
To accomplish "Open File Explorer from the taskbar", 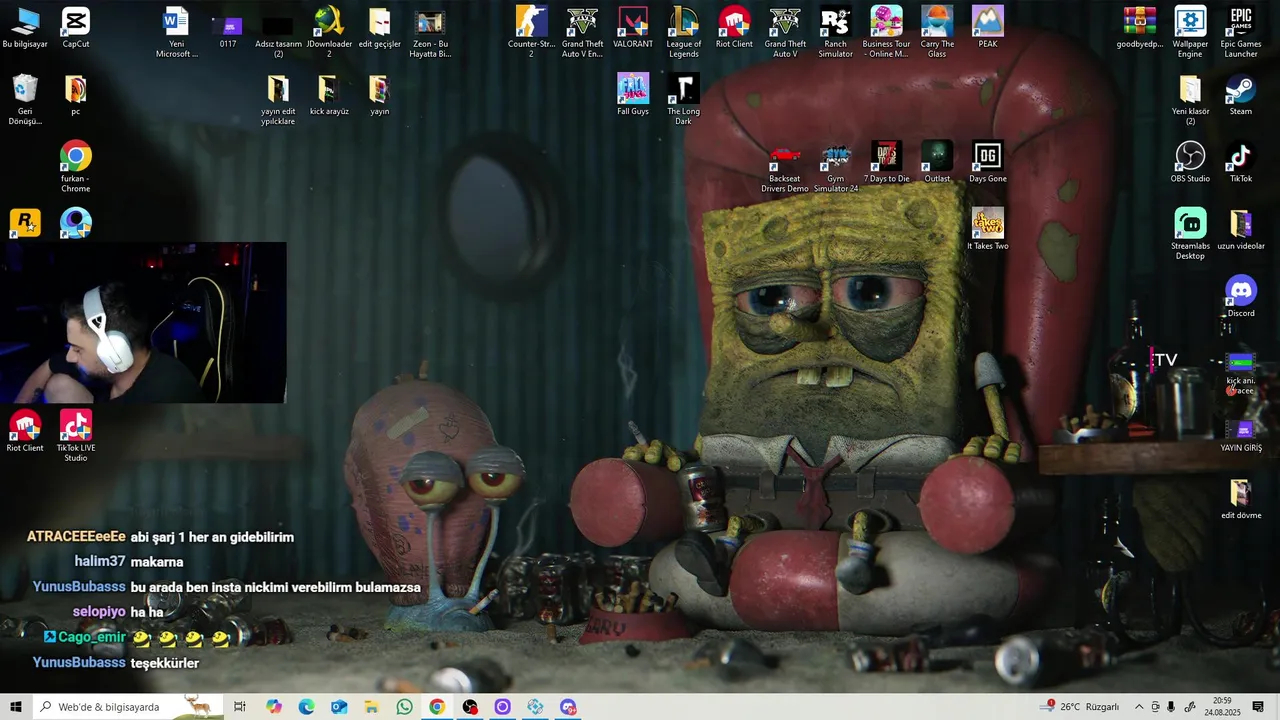I will click(x=371, y=707).
